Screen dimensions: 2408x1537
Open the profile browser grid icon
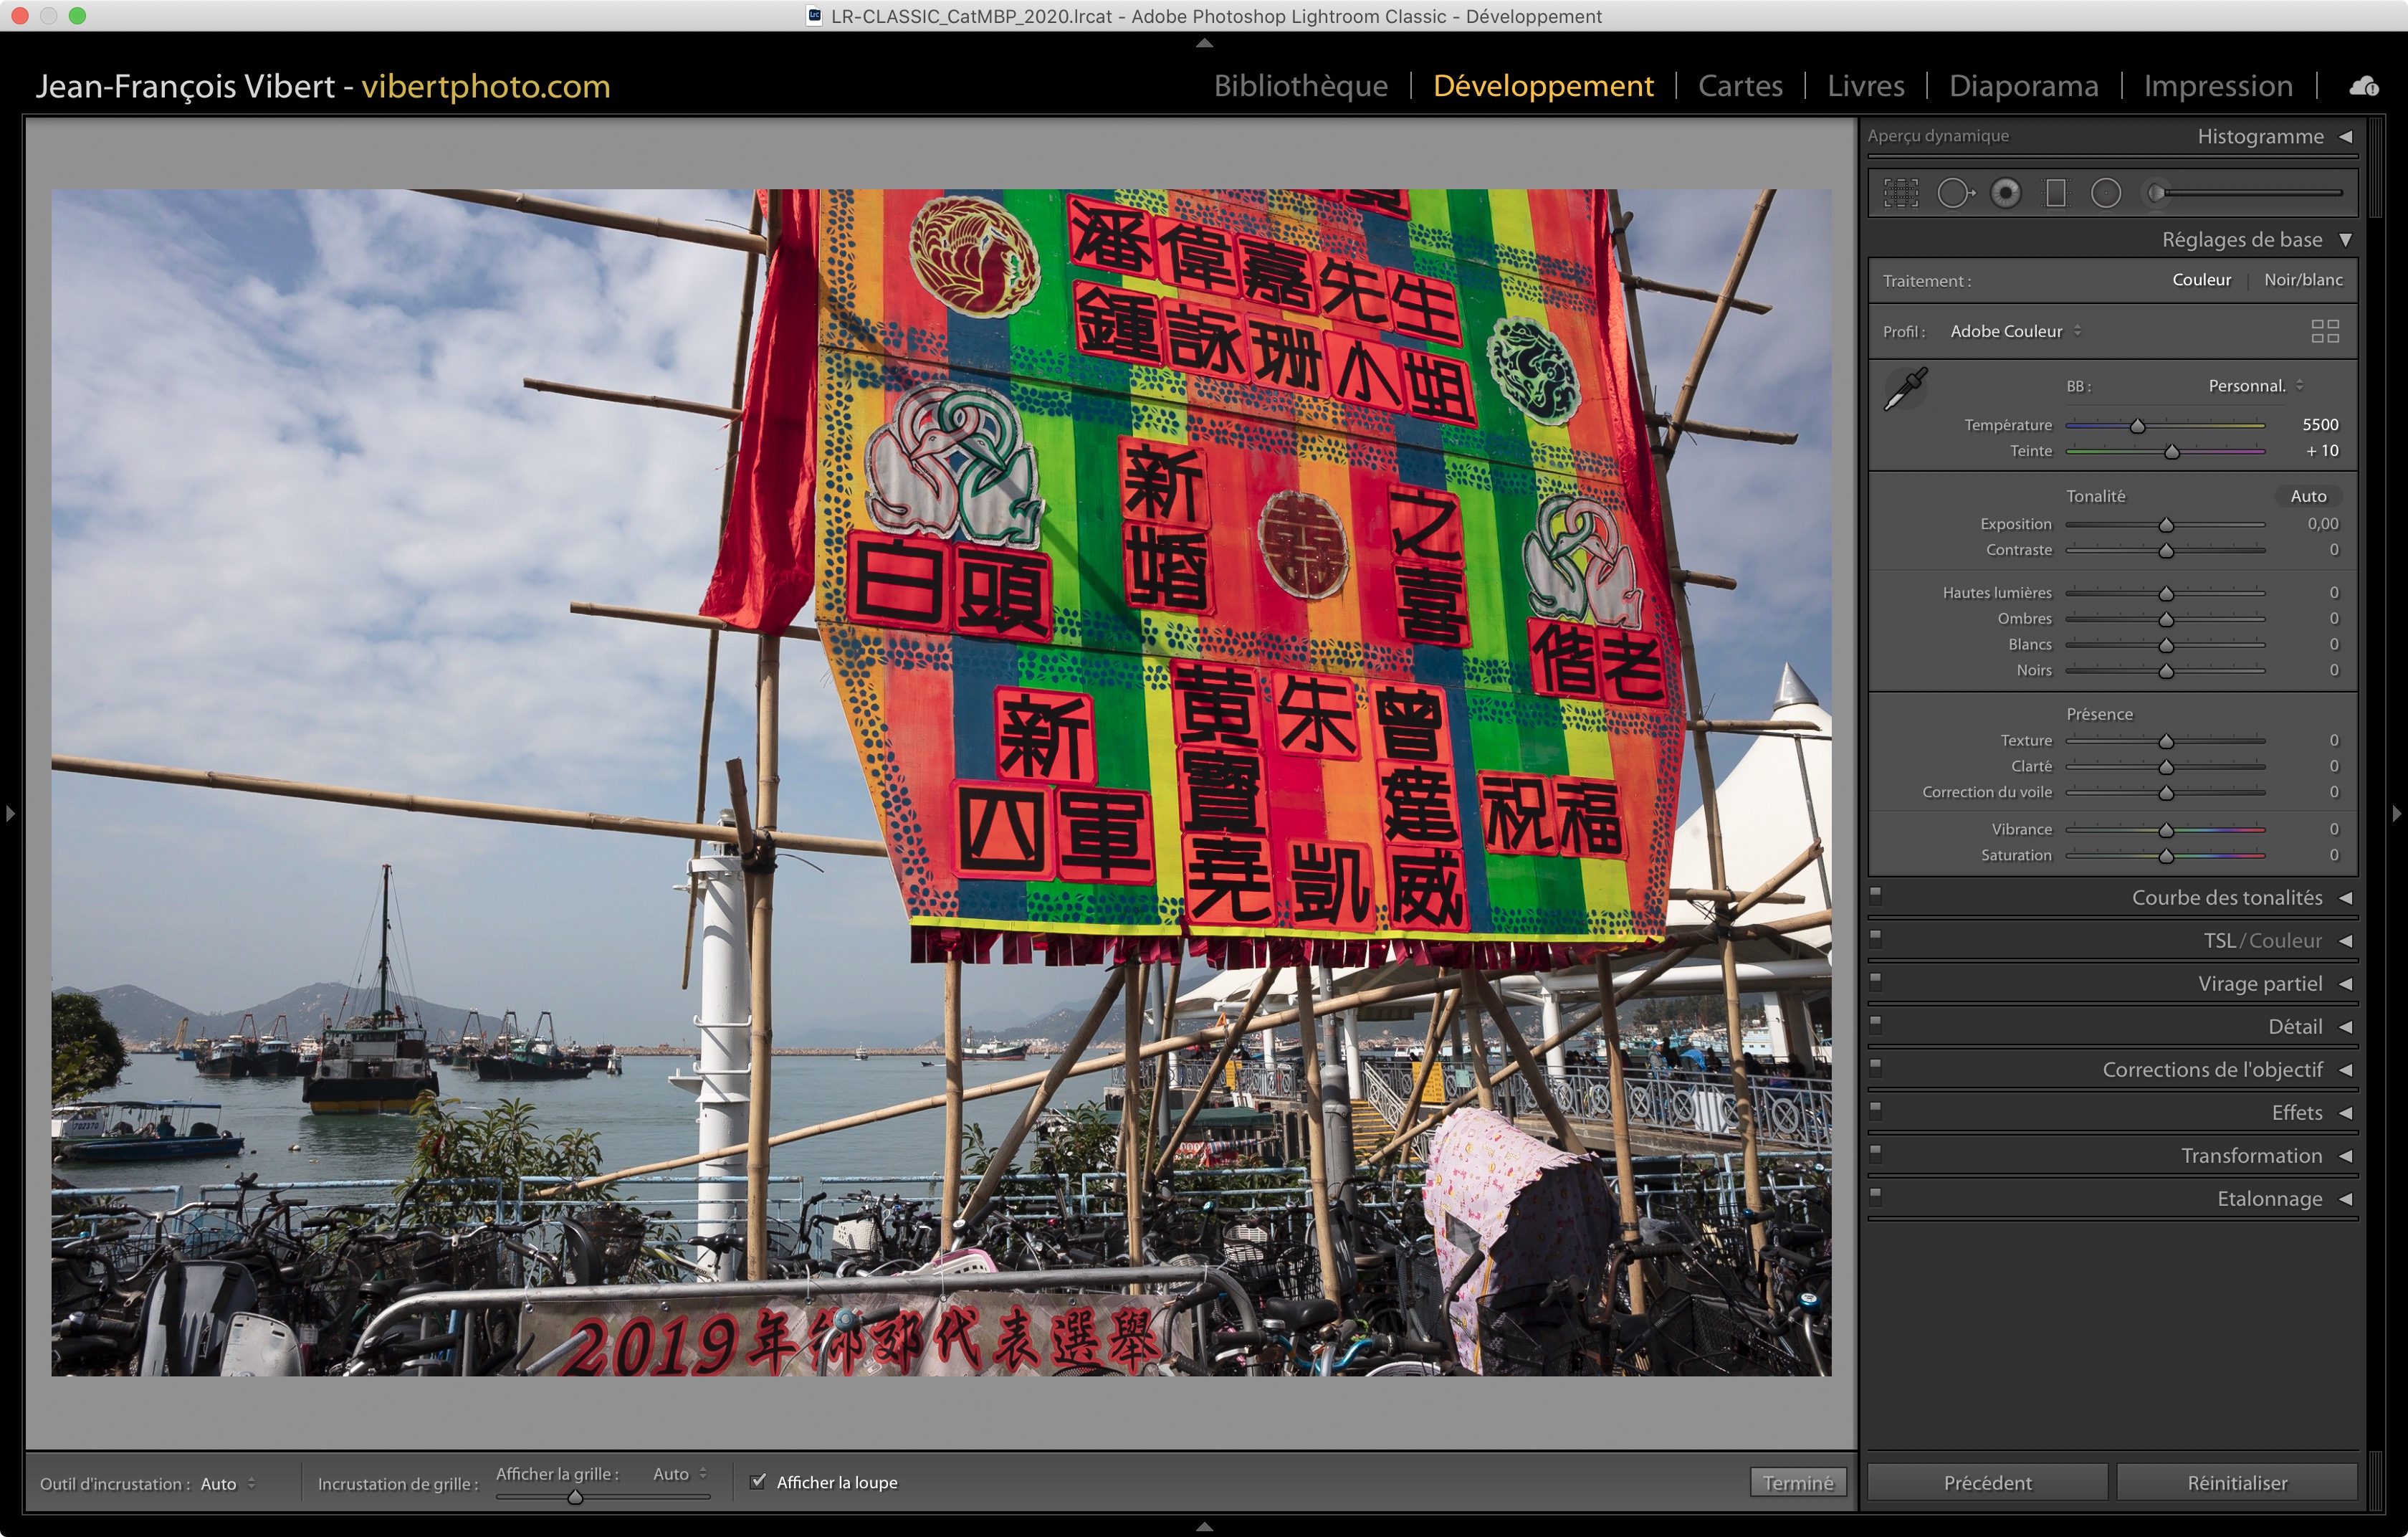point(2325,331)
